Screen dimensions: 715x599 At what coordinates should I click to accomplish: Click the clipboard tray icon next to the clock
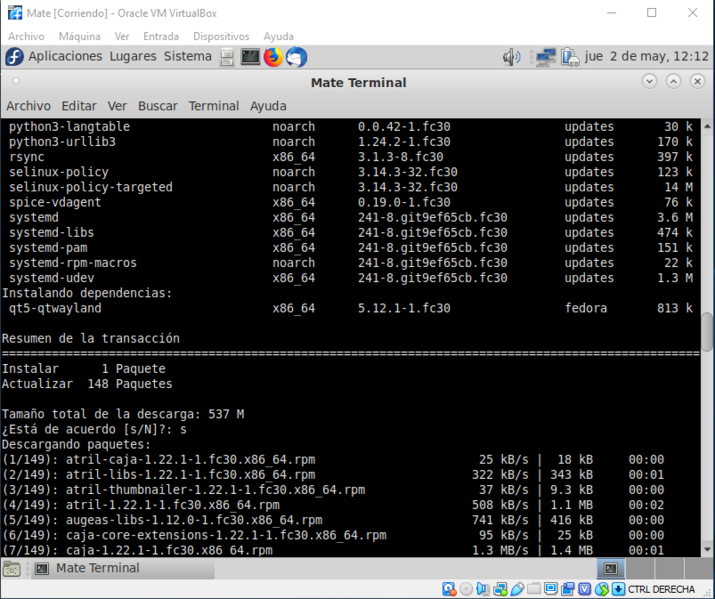[570, 57]
